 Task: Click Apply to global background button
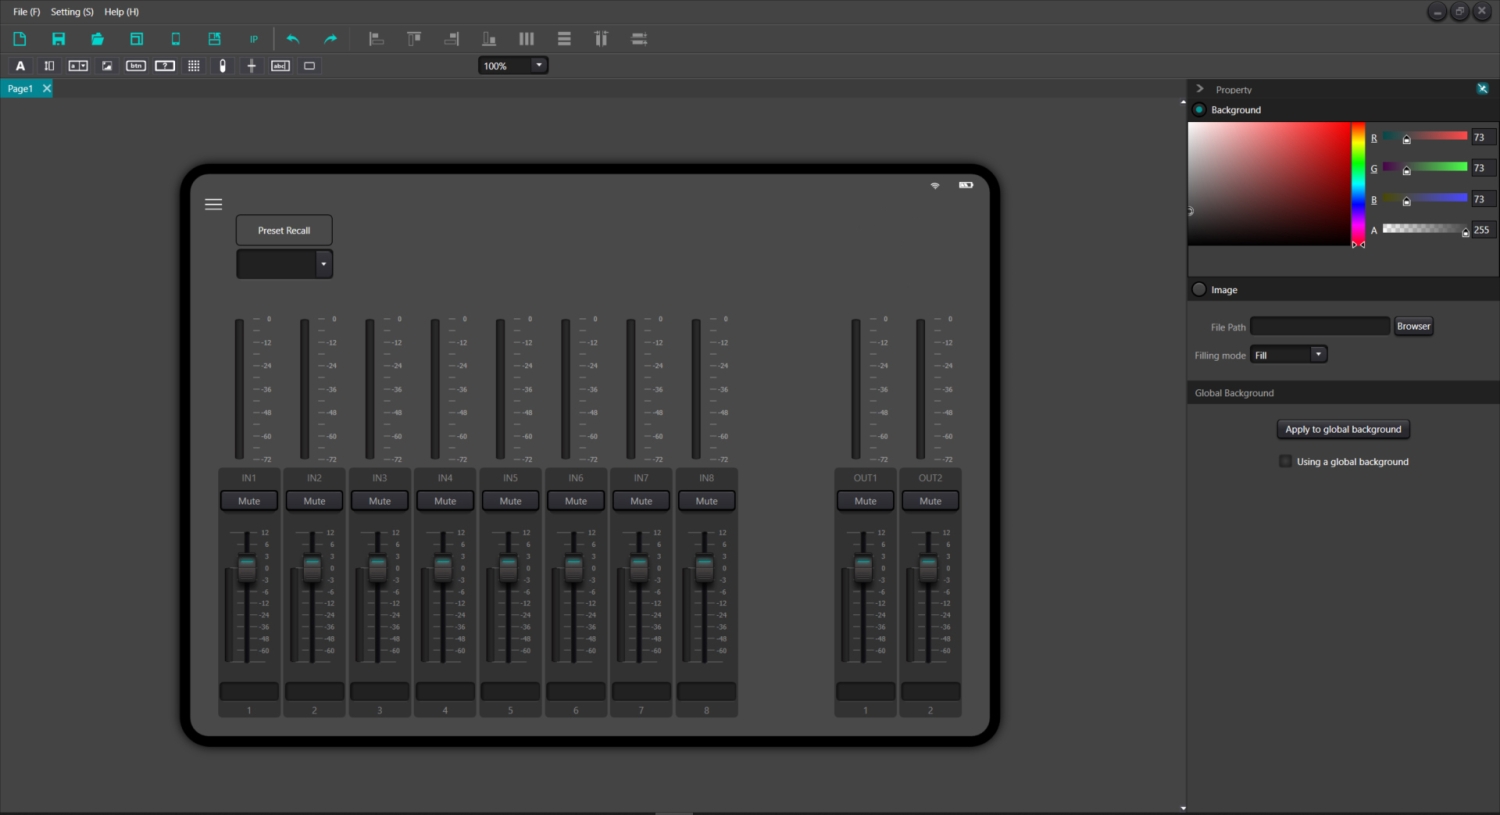[x=1343, y=429]
